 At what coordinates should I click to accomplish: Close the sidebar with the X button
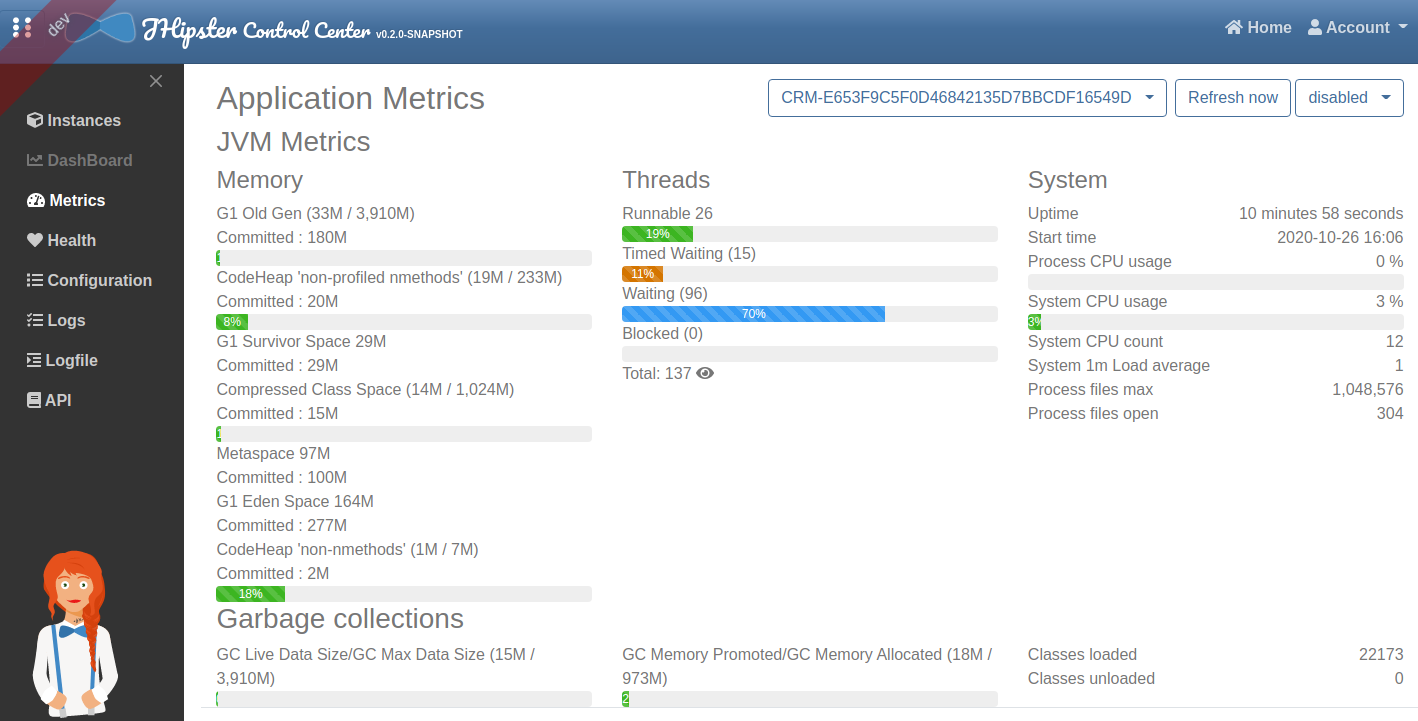156,81
